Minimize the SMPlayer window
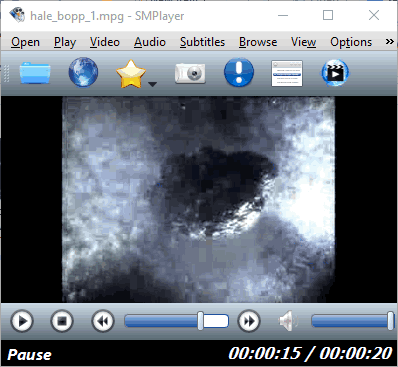The image size is (398, 367). pyautogui.click(x=283, y=15)
